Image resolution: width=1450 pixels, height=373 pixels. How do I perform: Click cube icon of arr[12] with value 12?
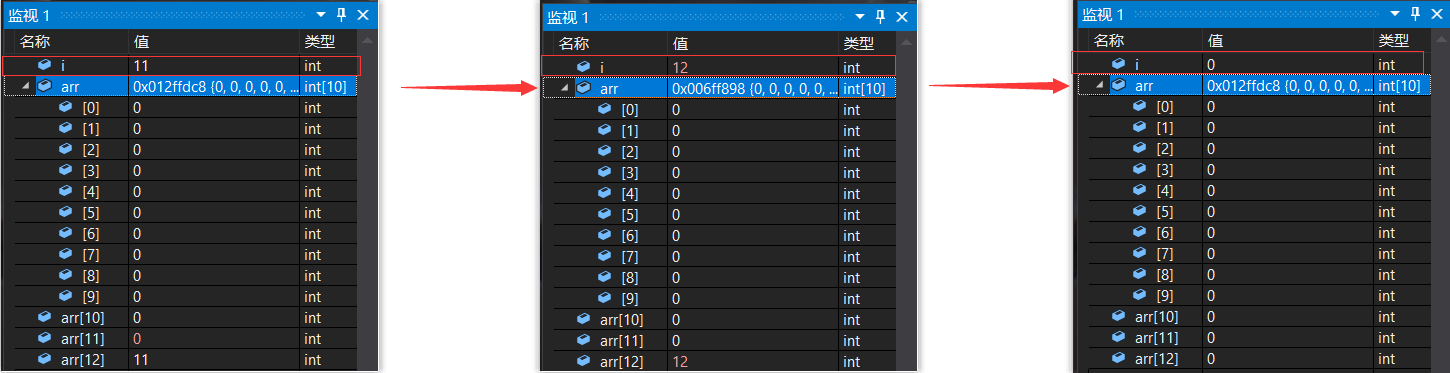(x=584, y=361)
